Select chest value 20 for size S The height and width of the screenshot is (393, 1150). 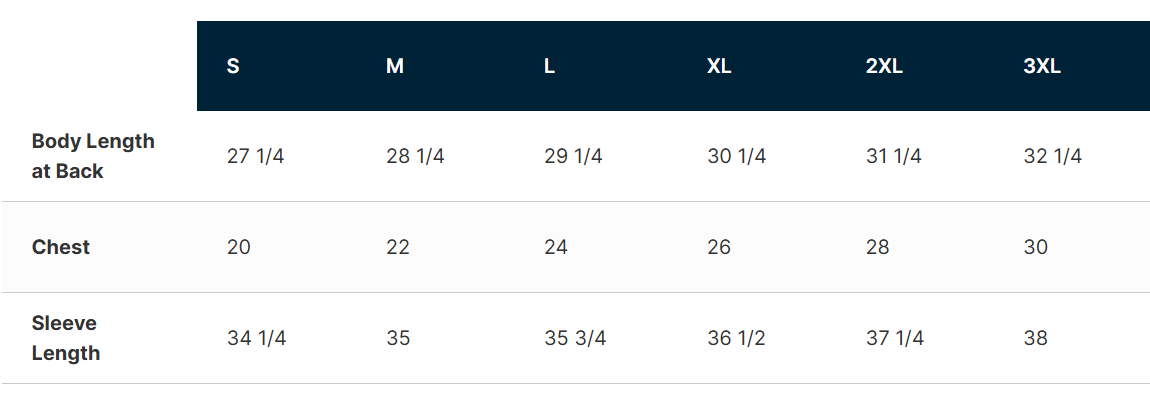click(x=239, y=247)
